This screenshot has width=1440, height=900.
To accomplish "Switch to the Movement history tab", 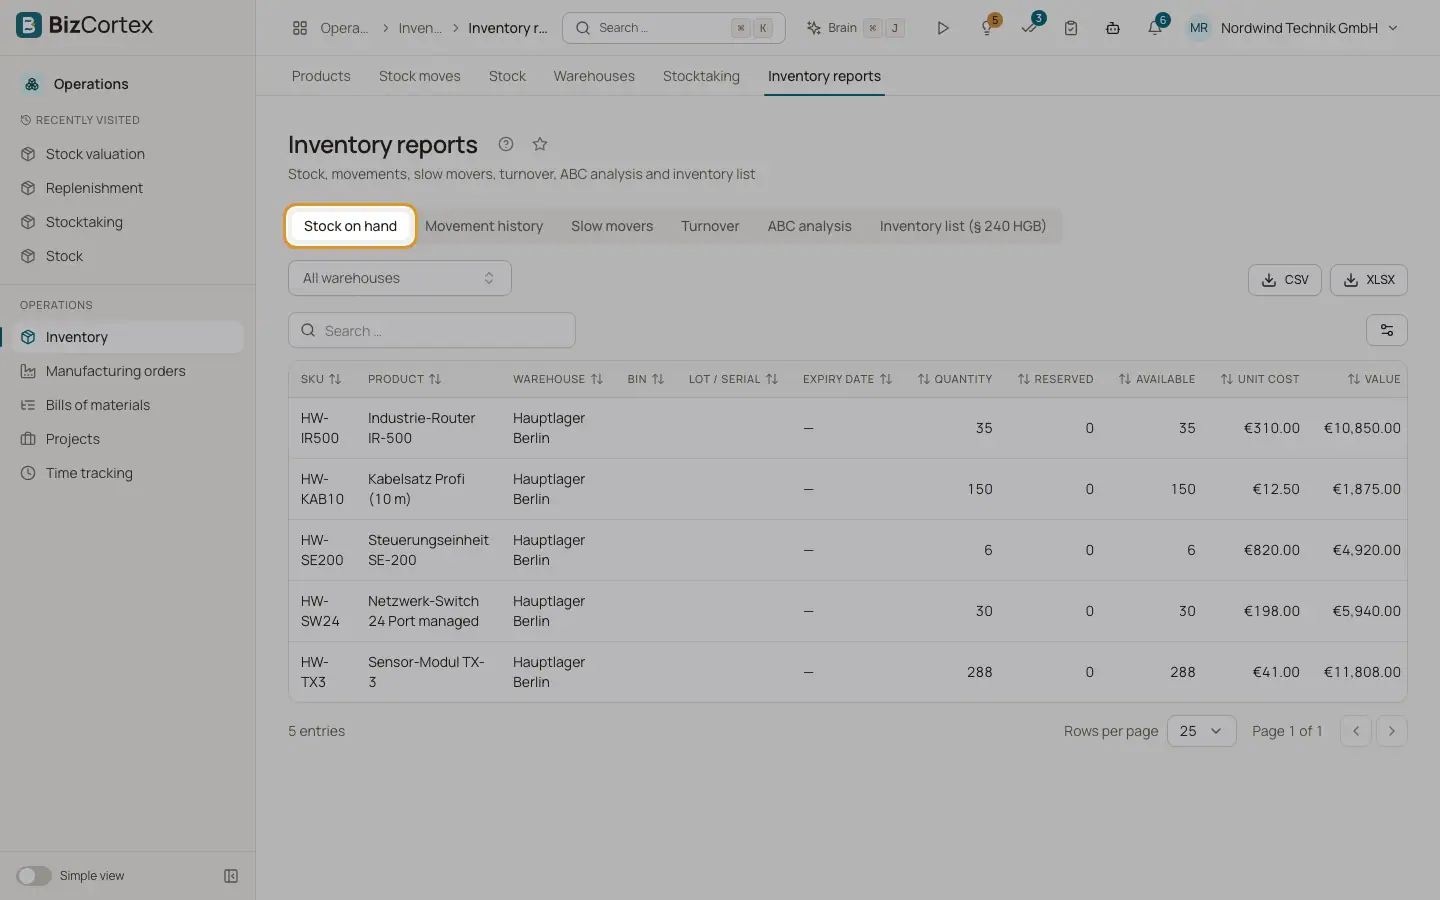I will [484, 226].
